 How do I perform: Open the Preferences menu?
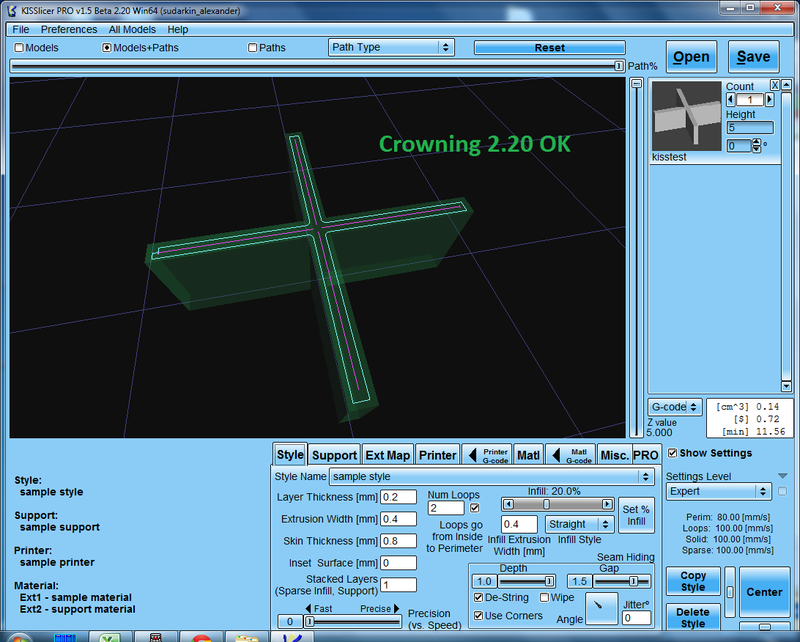(69, 29)
